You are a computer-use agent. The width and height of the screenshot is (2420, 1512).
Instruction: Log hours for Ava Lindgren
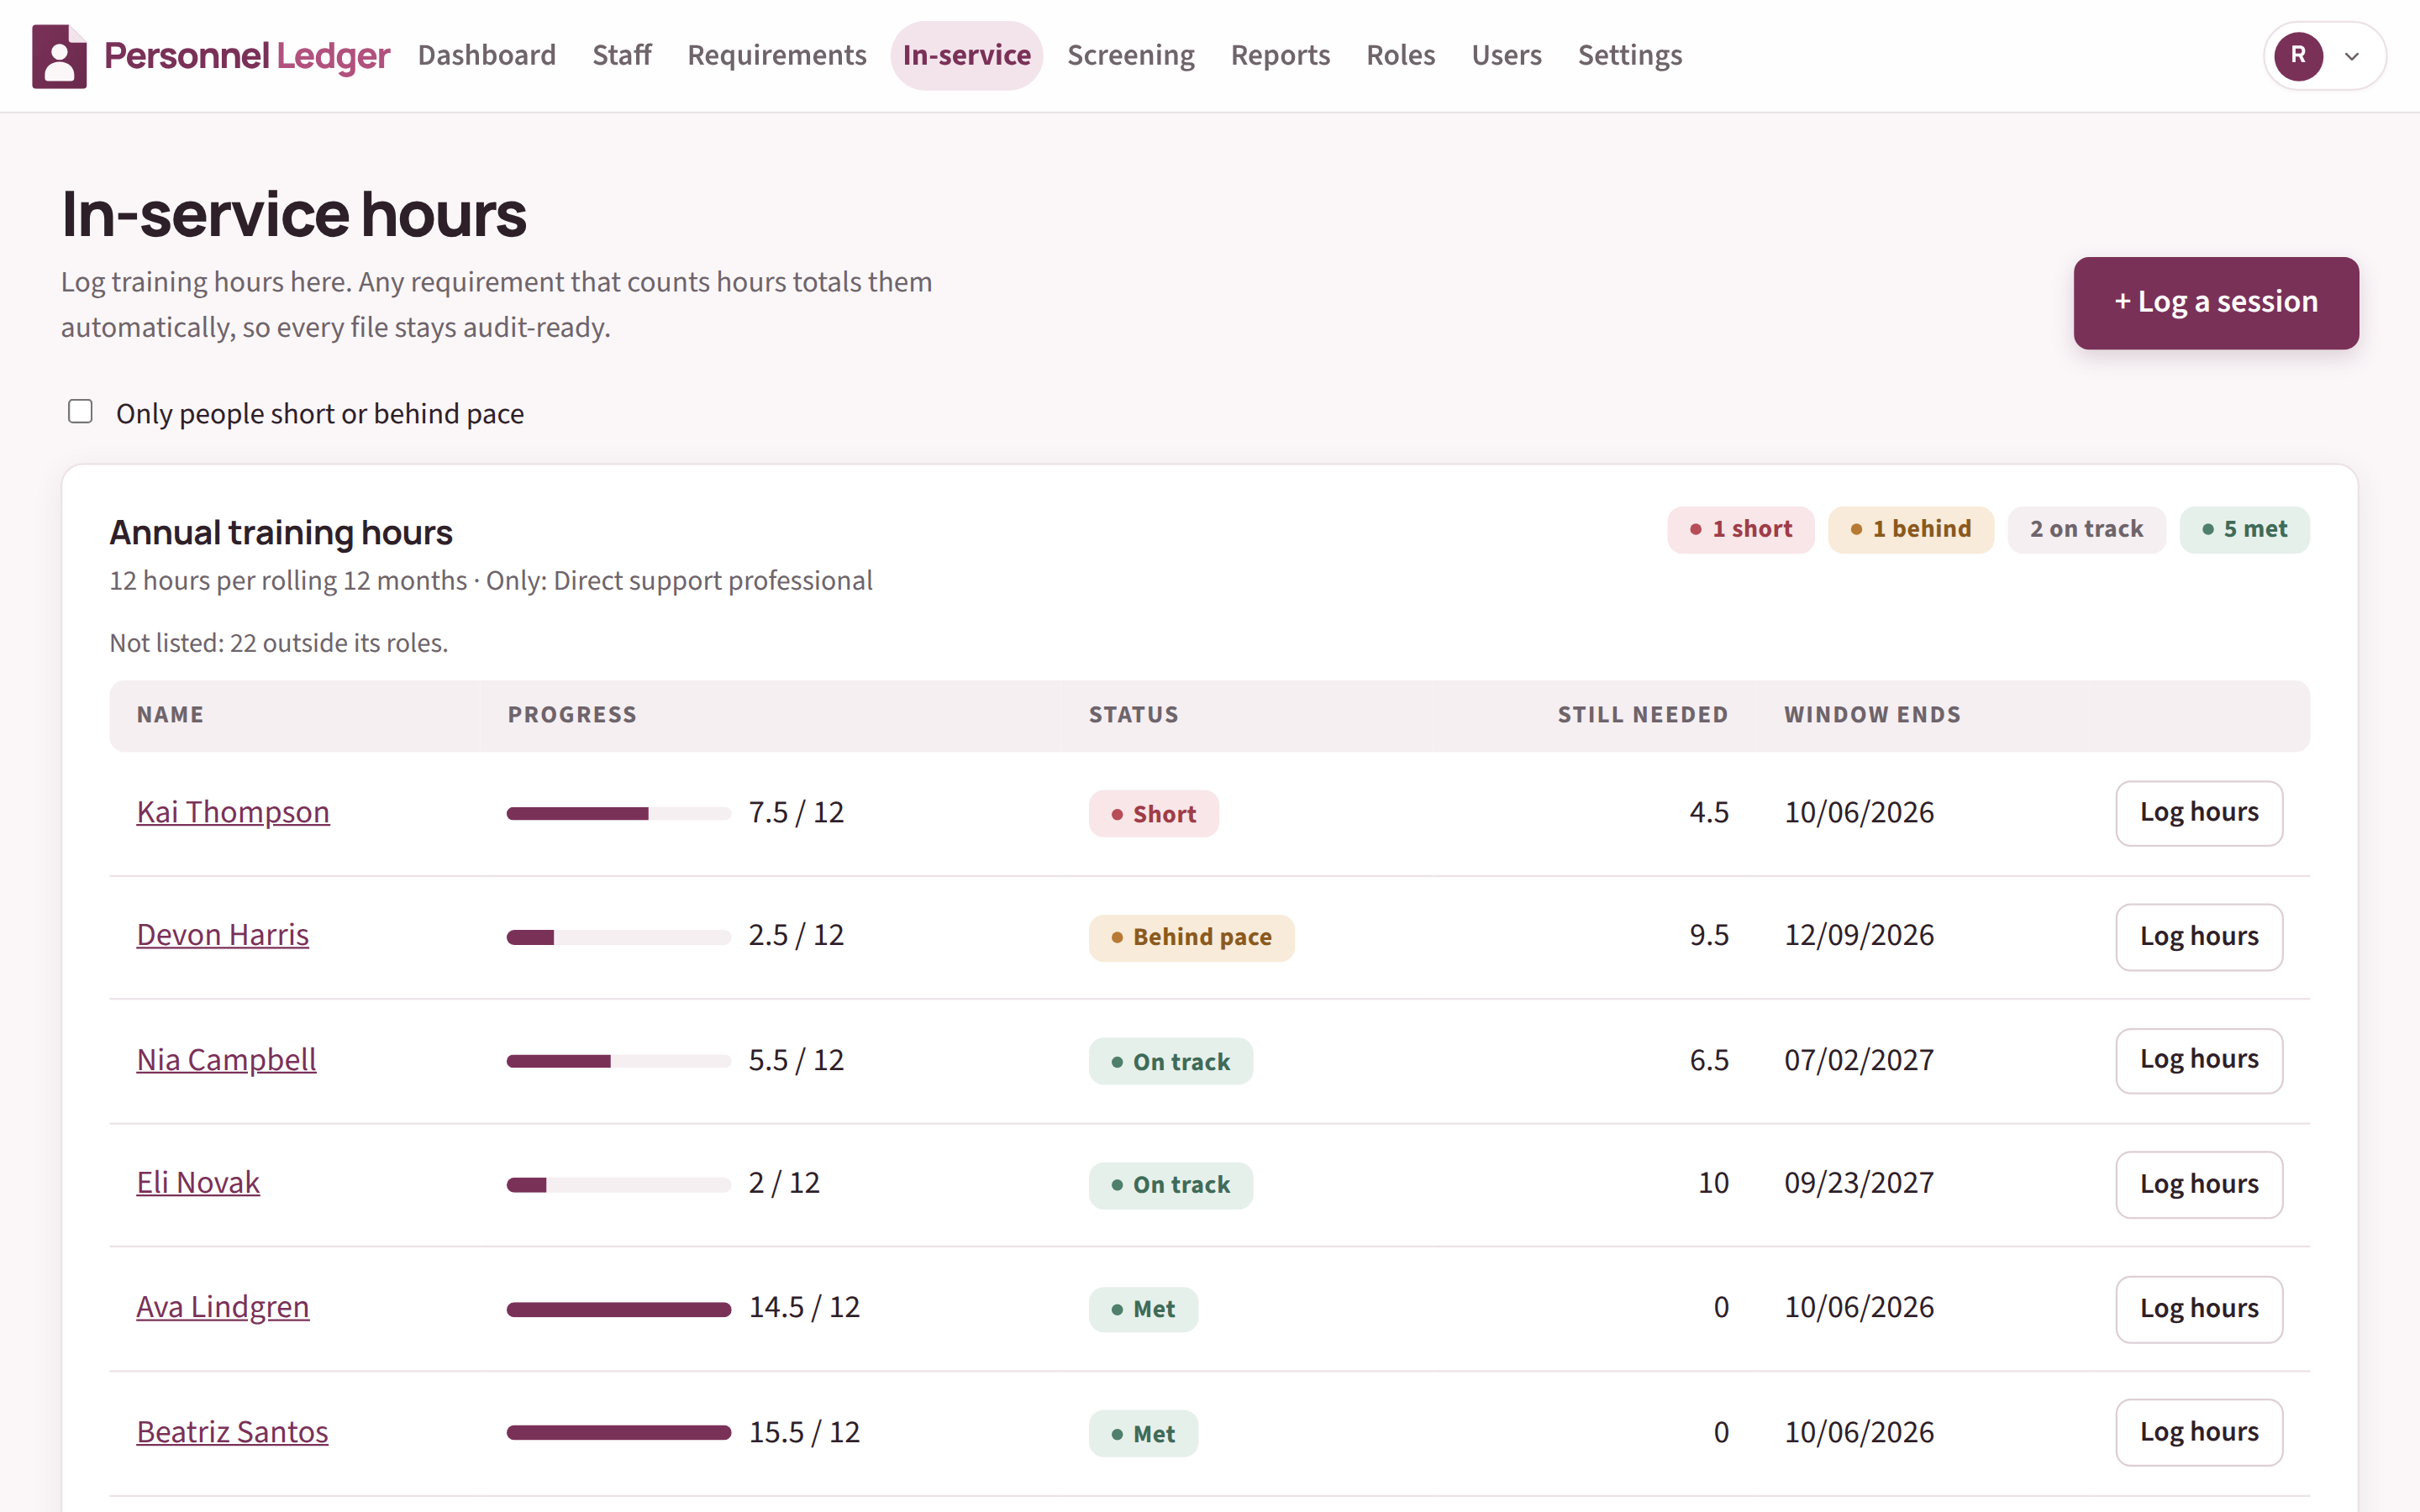pyautogui.click(x=2199, y=1309)
